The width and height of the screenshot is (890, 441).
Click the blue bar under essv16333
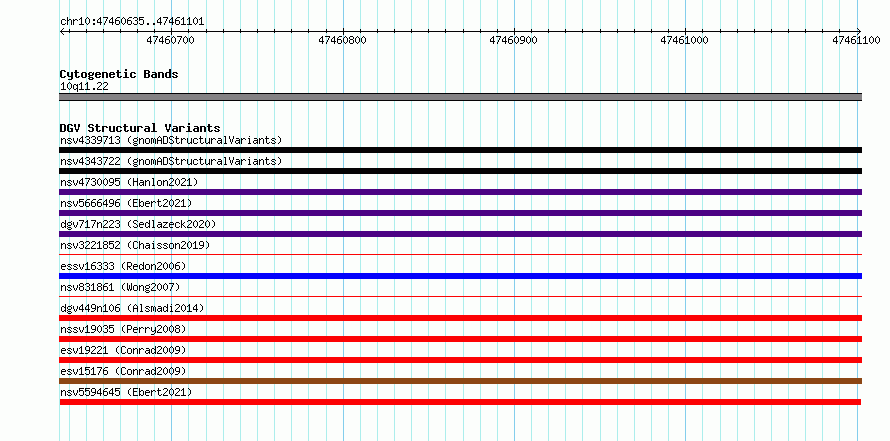click(460, 276)
